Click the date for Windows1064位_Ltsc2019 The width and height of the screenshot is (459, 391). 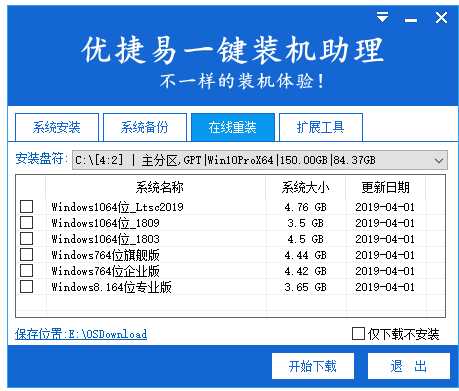coord(385,207)
